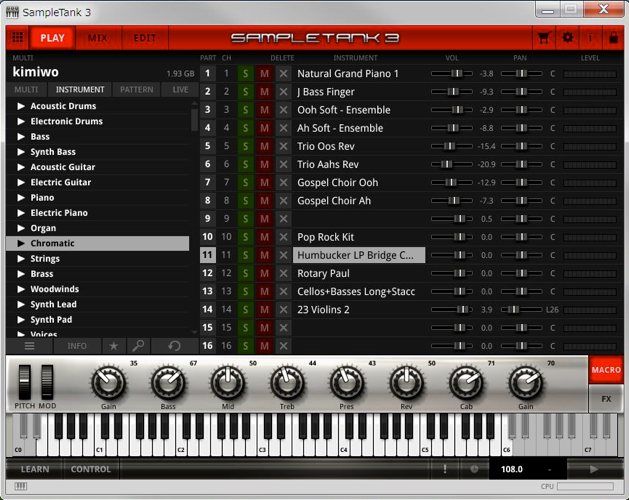The image size is (629, 500).
Task: Mute part 2 J Bass Finger
Action: pos(264,92)
